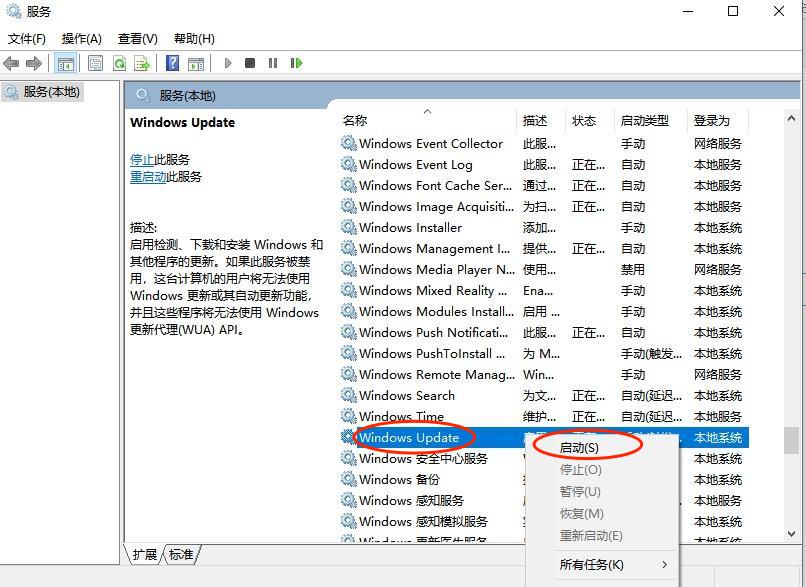Open the 查看(V) menu

tap(136, 38)
